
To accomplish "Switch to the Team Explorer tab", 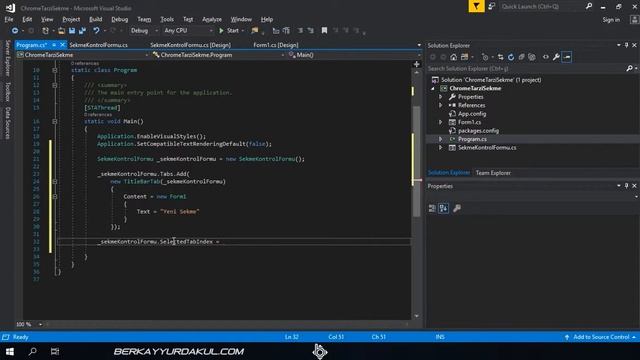I will (x=493, y=173).
